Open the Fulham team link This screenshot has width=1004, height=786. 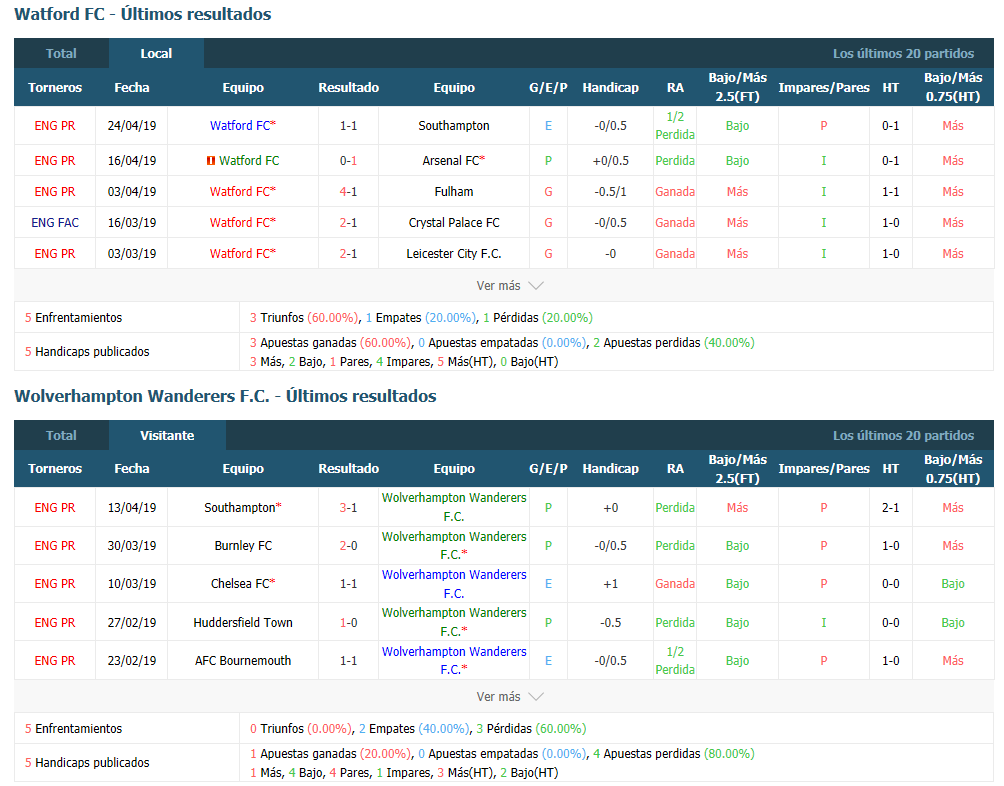tap(453, 191)
